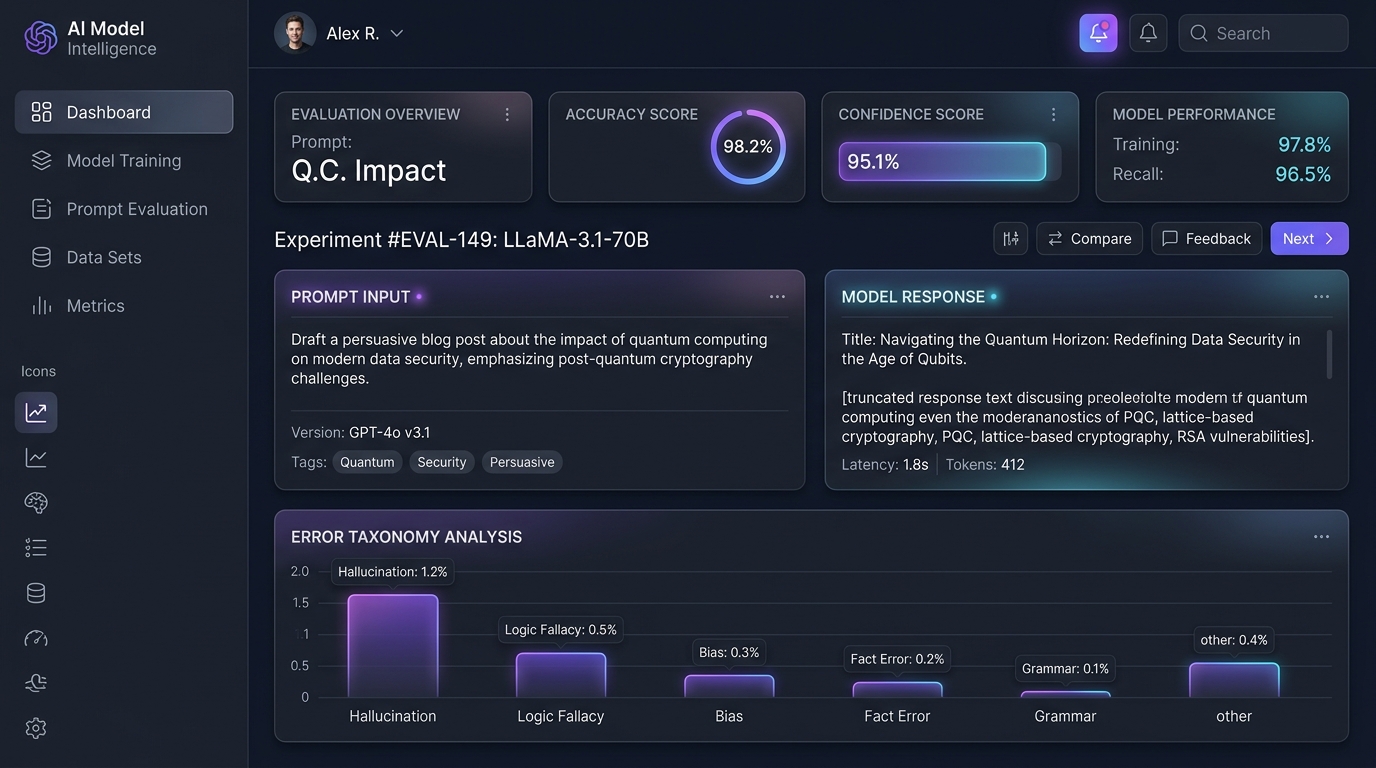
Task: Open Prompt Input panel ellipsis menu
Action: (777, 297)
